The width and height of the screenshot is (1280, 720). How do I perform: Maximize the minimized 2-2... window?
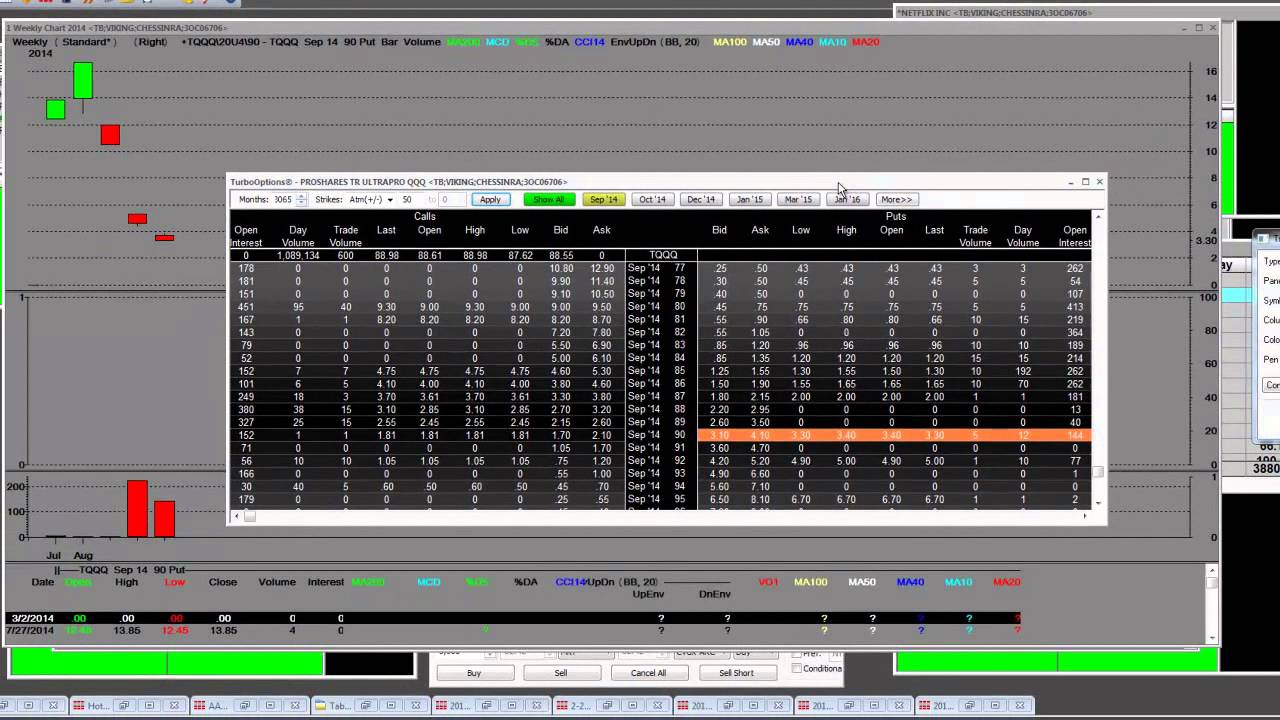pos(632,705)
